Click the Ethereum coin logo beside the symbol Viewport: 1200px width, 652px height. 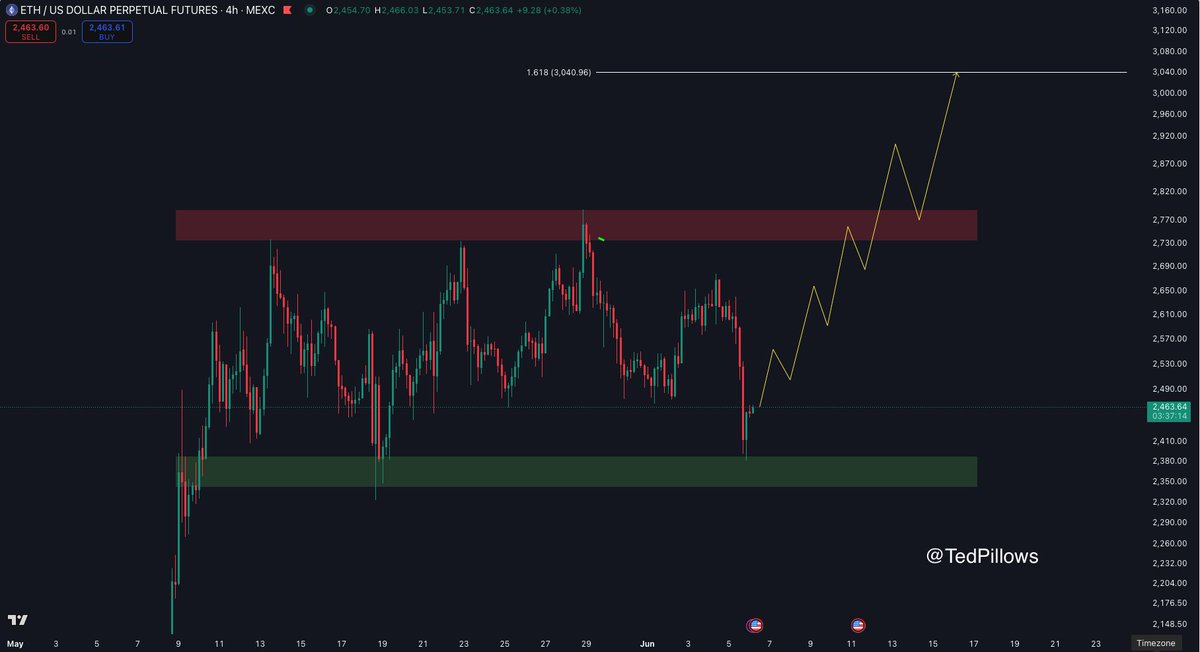[x=12, y=10]
